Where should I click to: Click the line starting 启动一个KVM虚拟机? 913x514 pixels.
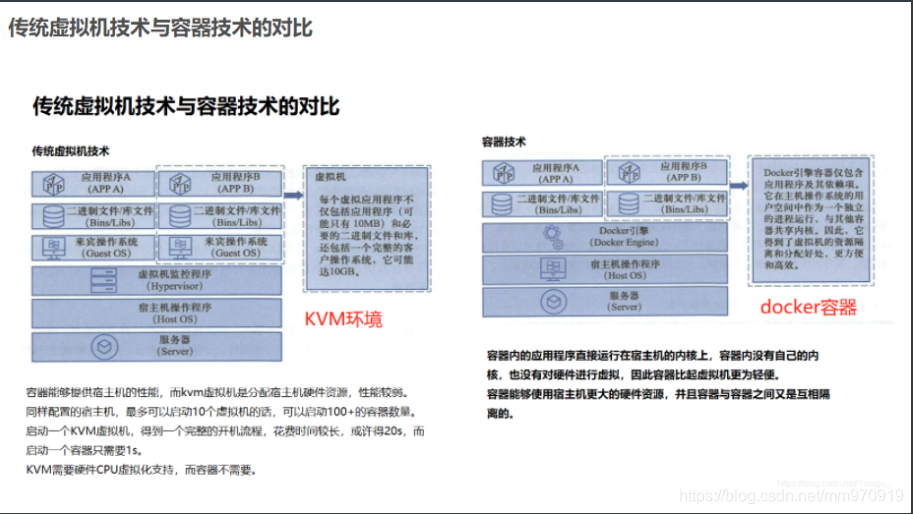click(225, 431)
